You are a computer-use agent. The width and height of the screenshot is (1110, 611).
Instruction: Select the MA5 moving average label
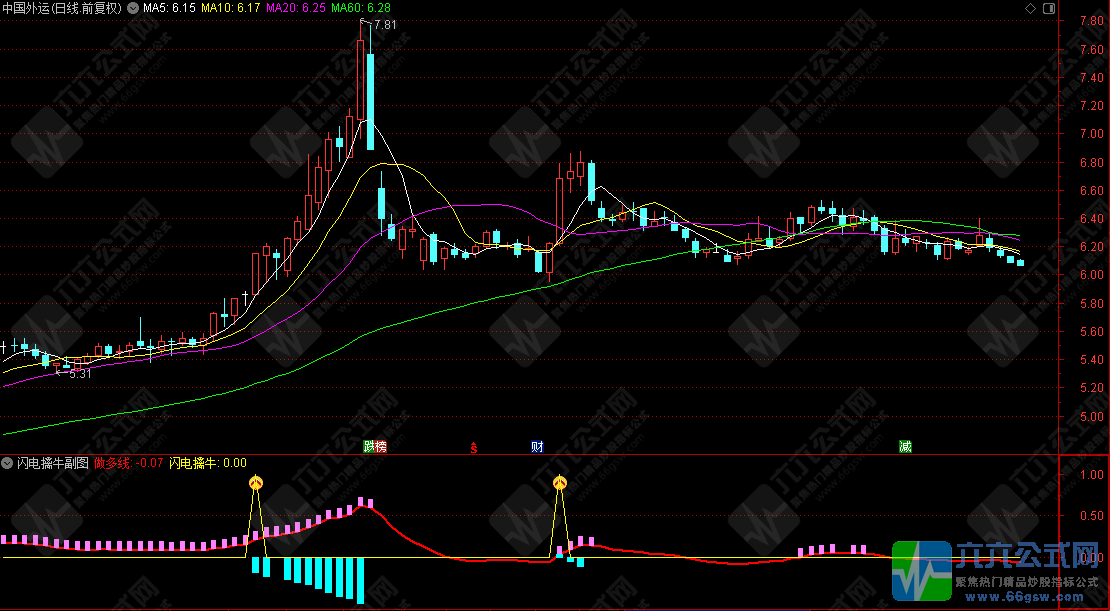pyautogui.click(x=169, y=8)
